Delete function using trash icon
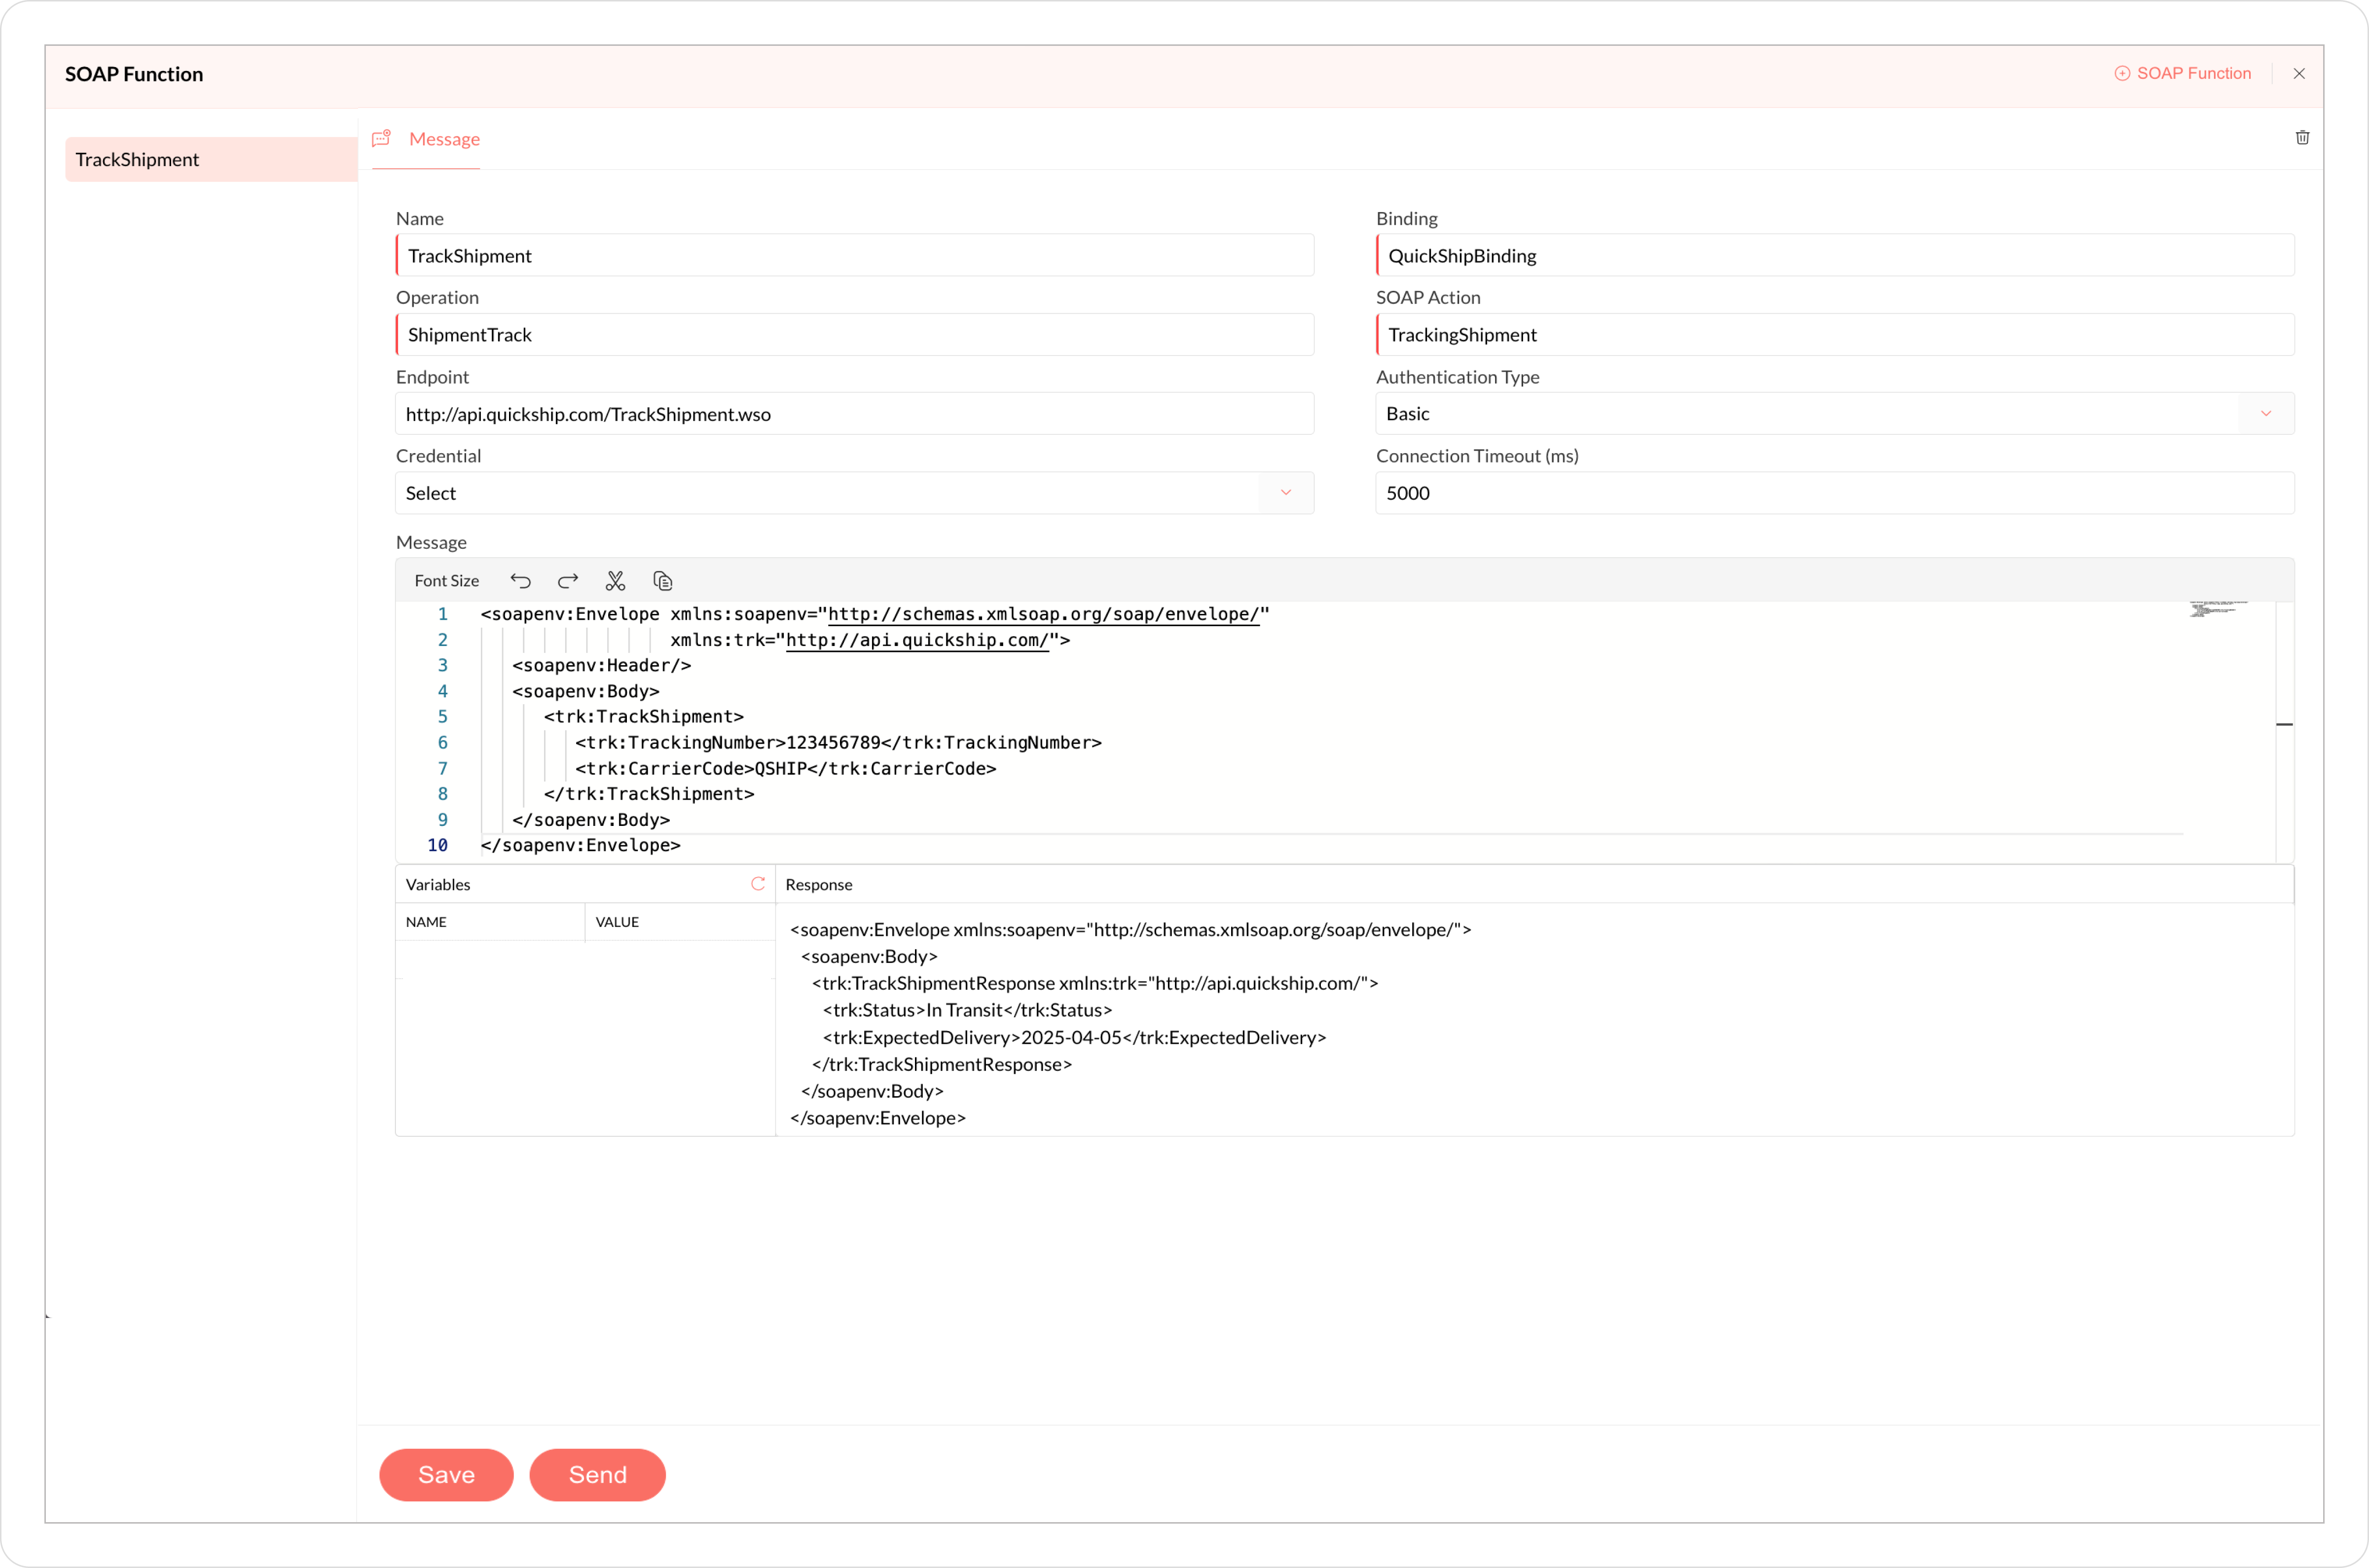 click(x=2302, y=138)
